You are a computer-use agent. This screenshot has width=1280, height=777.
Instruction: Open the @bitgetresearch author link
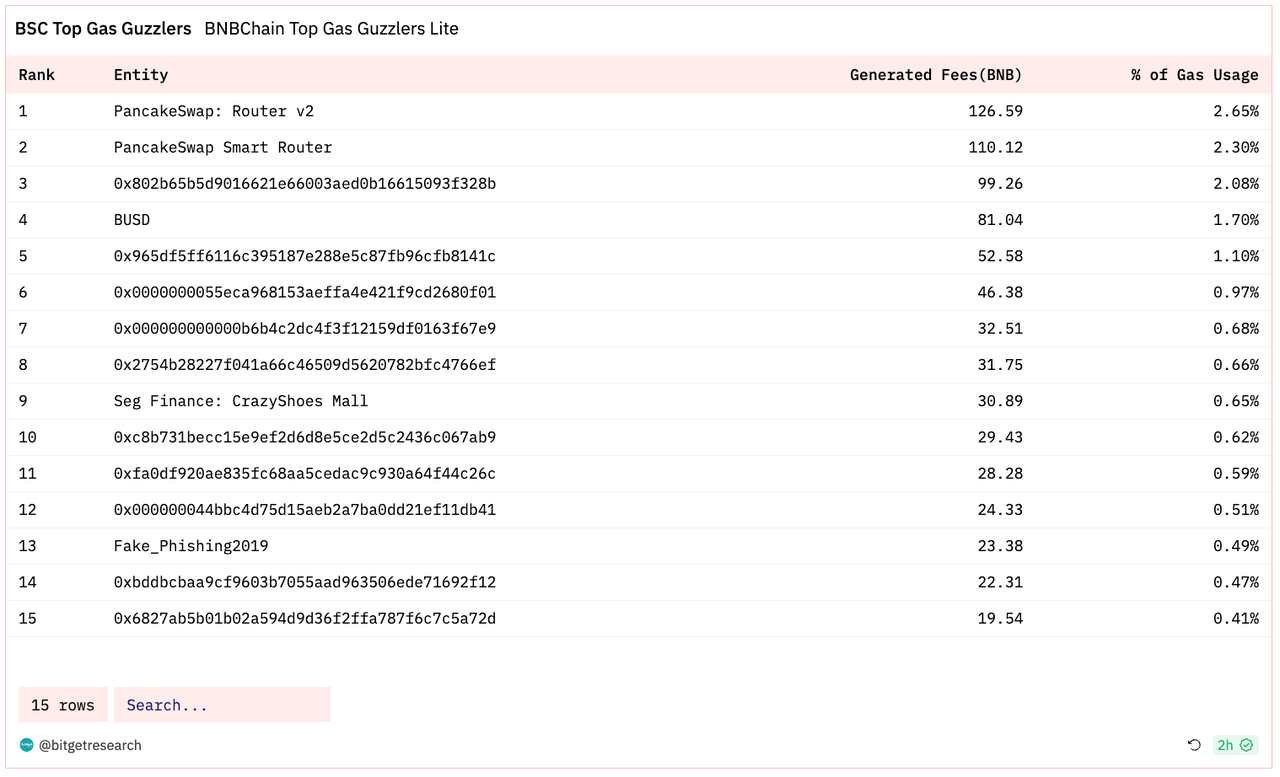(x=90, y=745)
